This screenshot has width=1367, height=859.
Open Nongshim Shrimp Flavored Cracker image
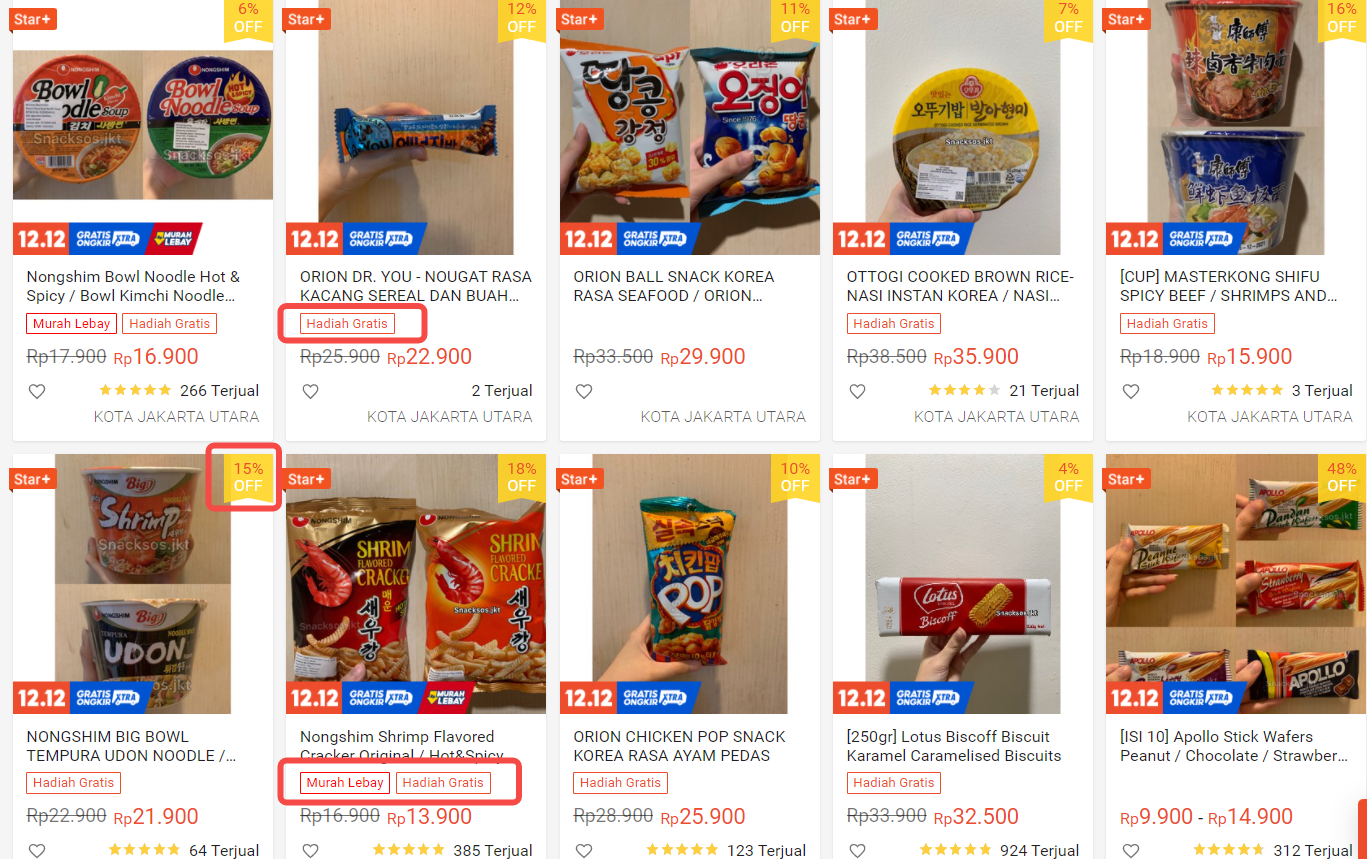[x=416, y=584]
